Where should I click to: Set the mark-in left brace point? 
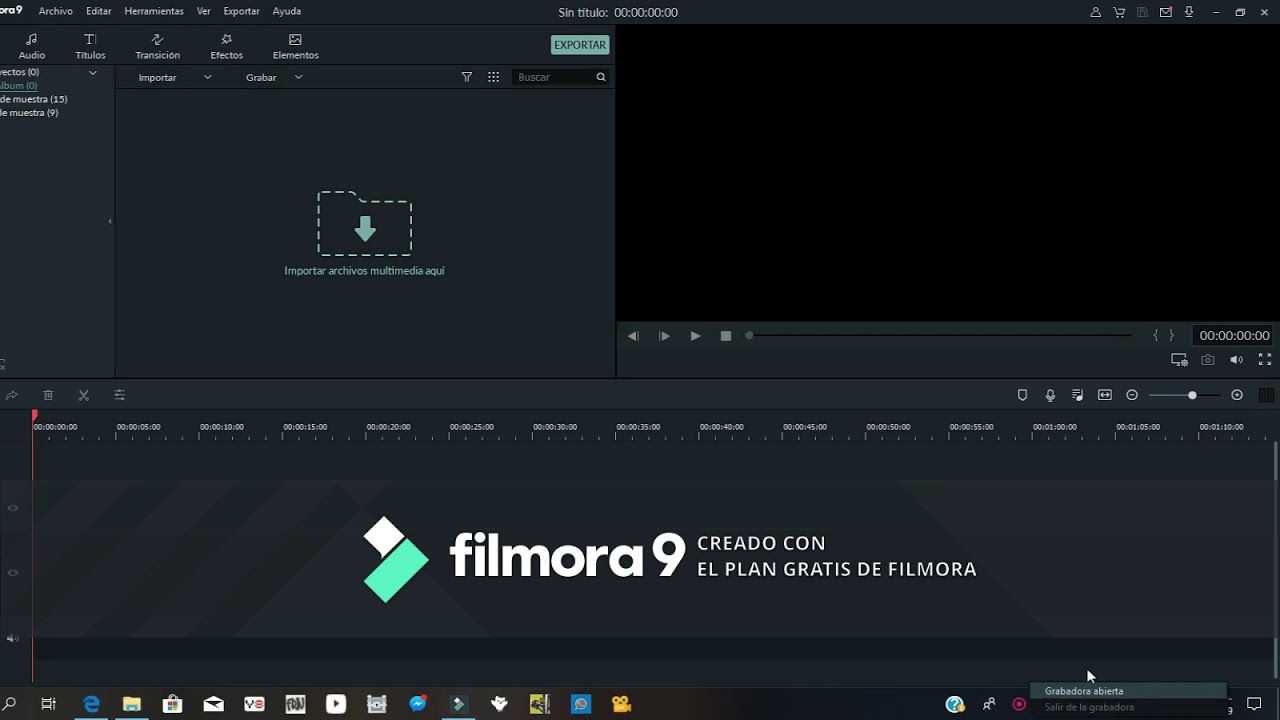coord(1156,336)
